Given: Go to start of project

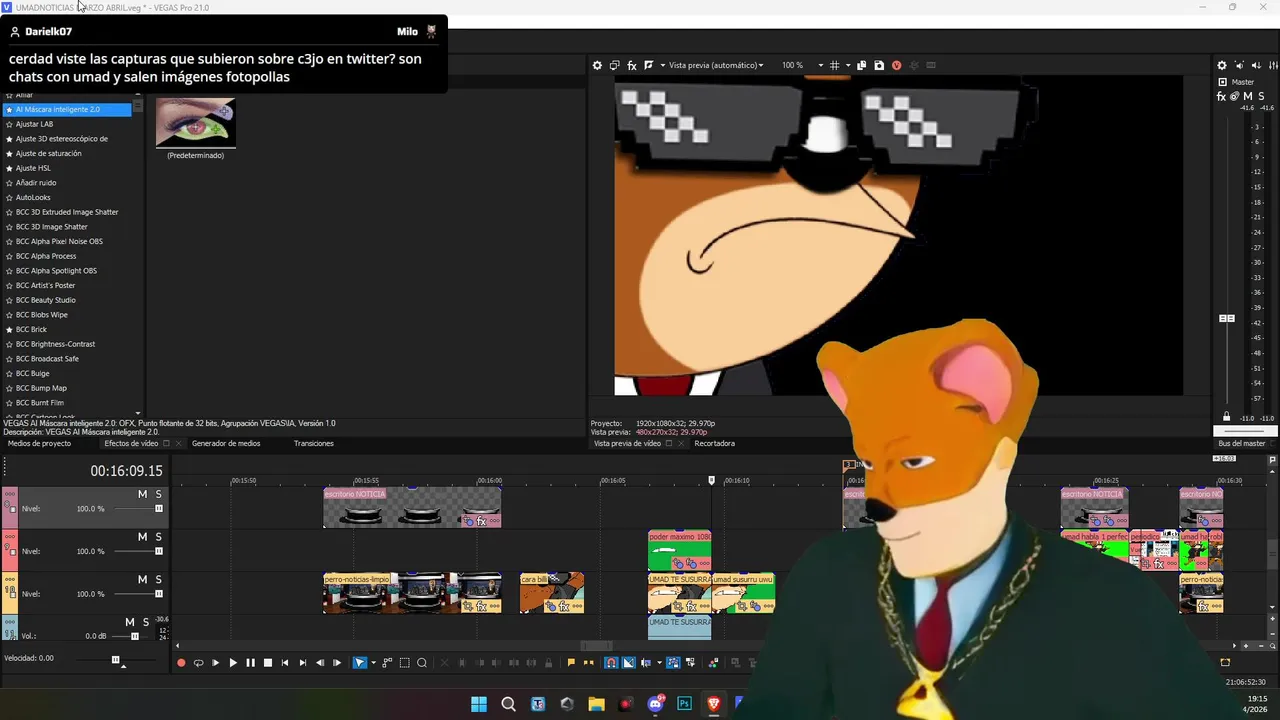Looking at the screenshot, I should coord(285,662).
